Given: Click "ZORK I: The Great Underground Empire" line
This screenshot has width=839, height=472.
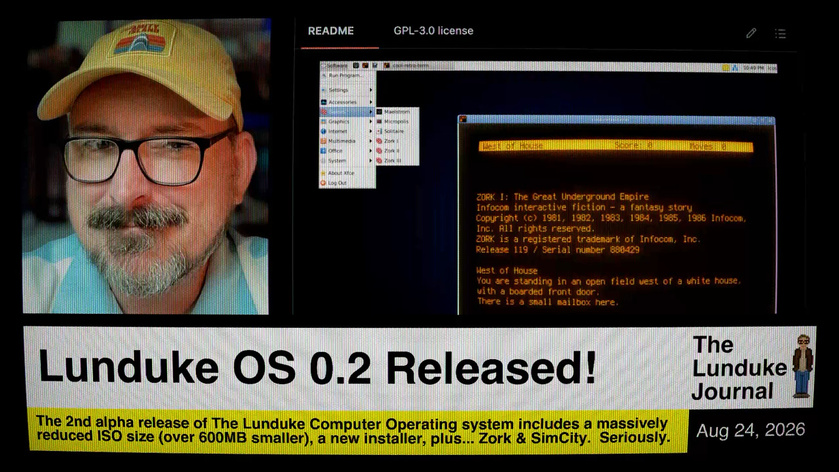Looking at the screenshot, I should point(562,196).
